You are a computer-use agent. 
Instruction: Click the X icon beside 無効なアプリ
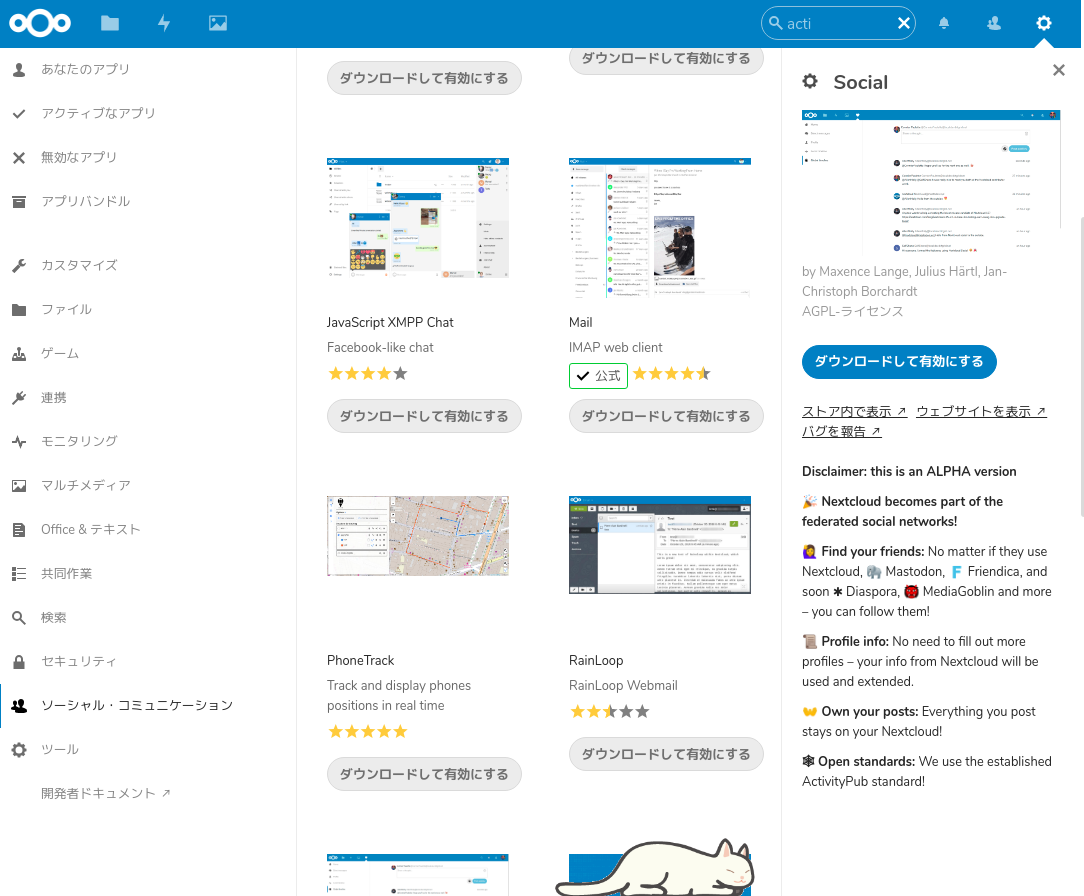pos(19,158)
